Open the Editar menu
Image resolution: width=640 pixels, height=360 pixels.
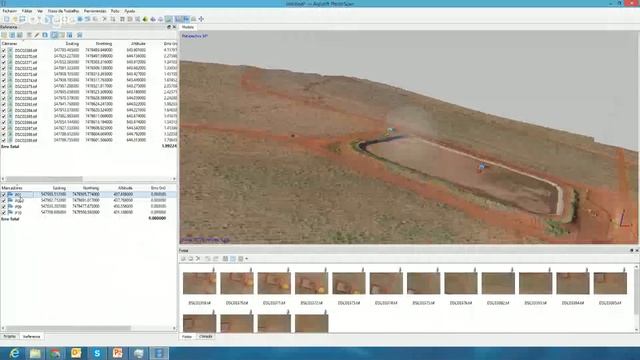[27, 11]
